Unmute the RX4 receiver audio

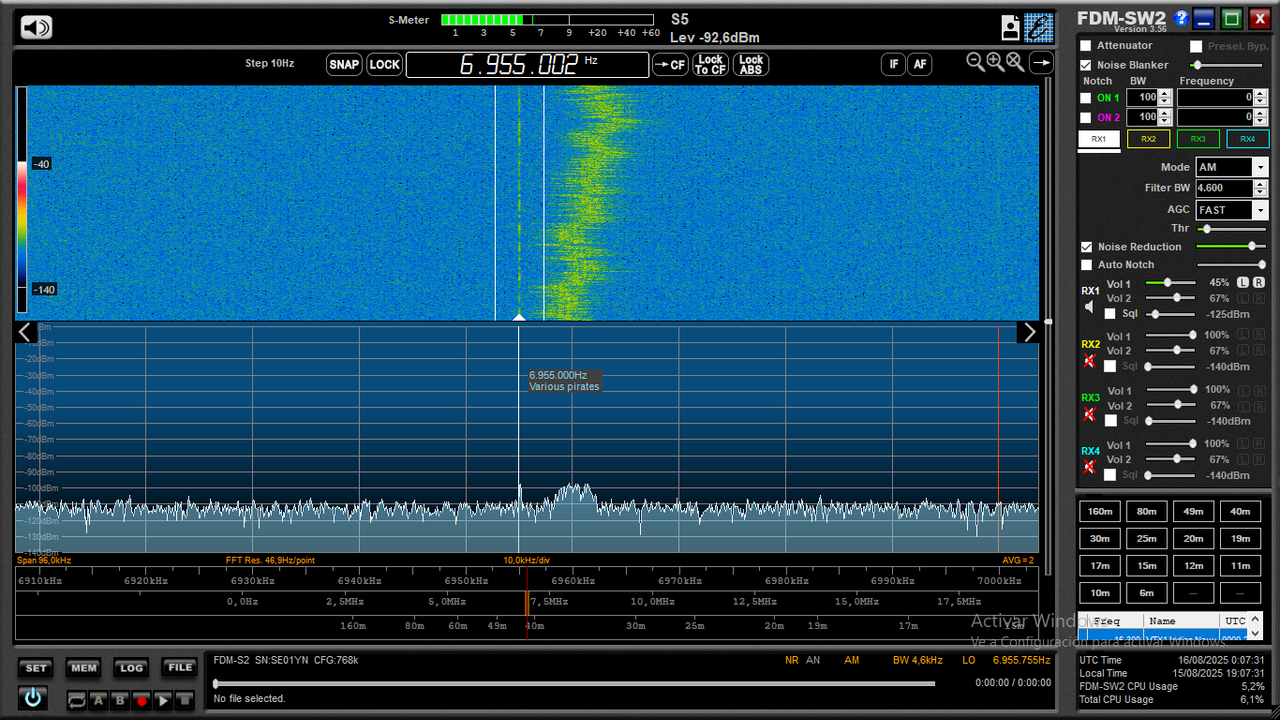1090,467
